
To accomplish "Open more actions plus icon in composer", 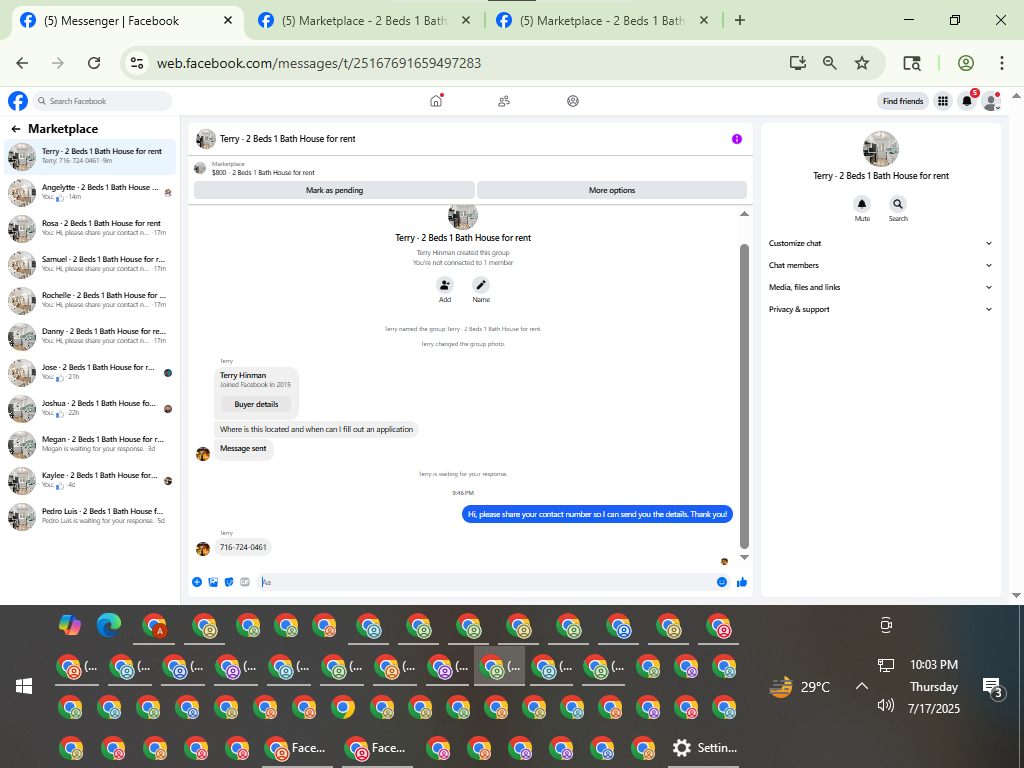I will (197, 582).
